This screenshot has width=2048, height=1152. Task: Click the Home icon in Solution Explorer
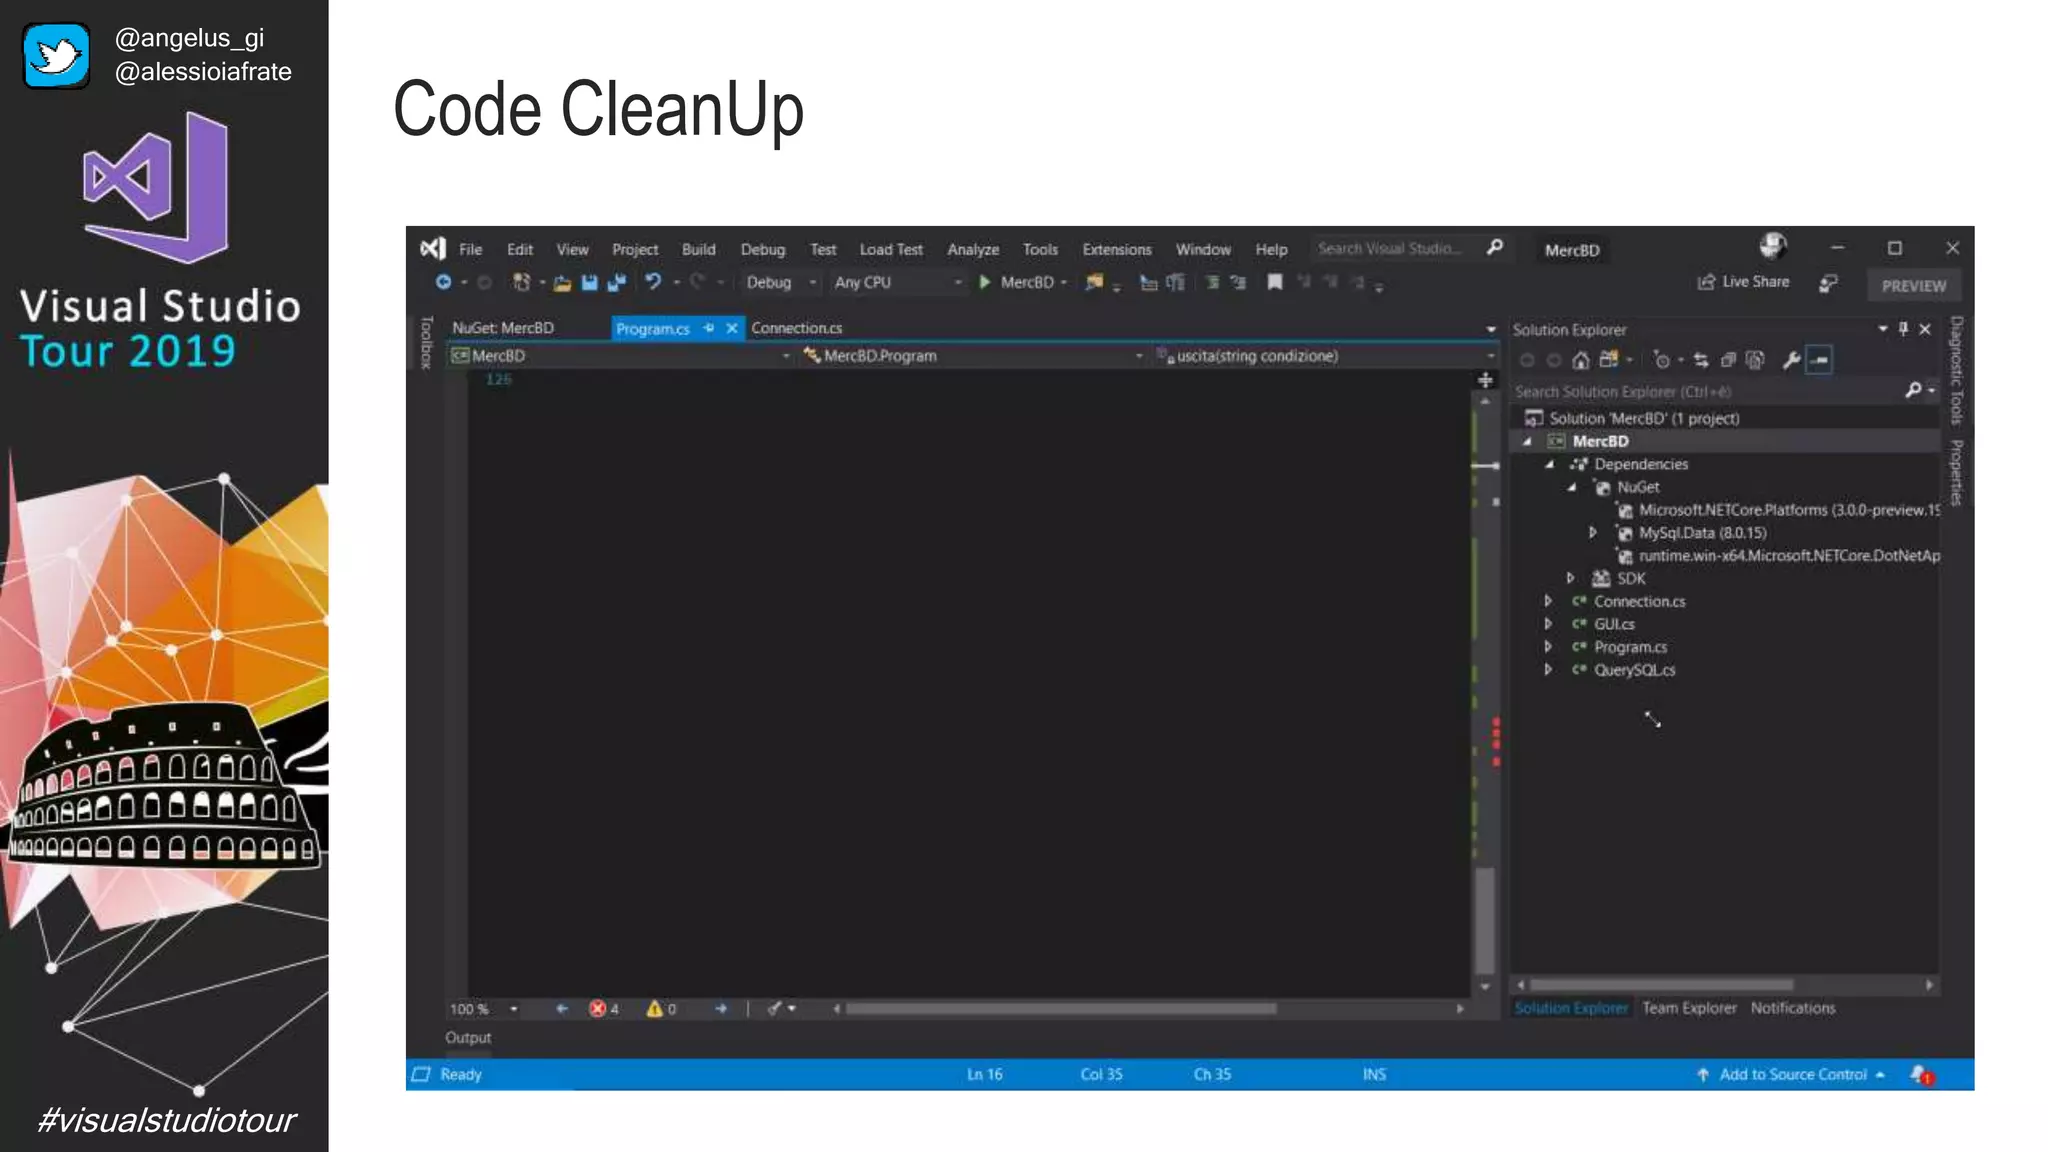(1580, 360)
